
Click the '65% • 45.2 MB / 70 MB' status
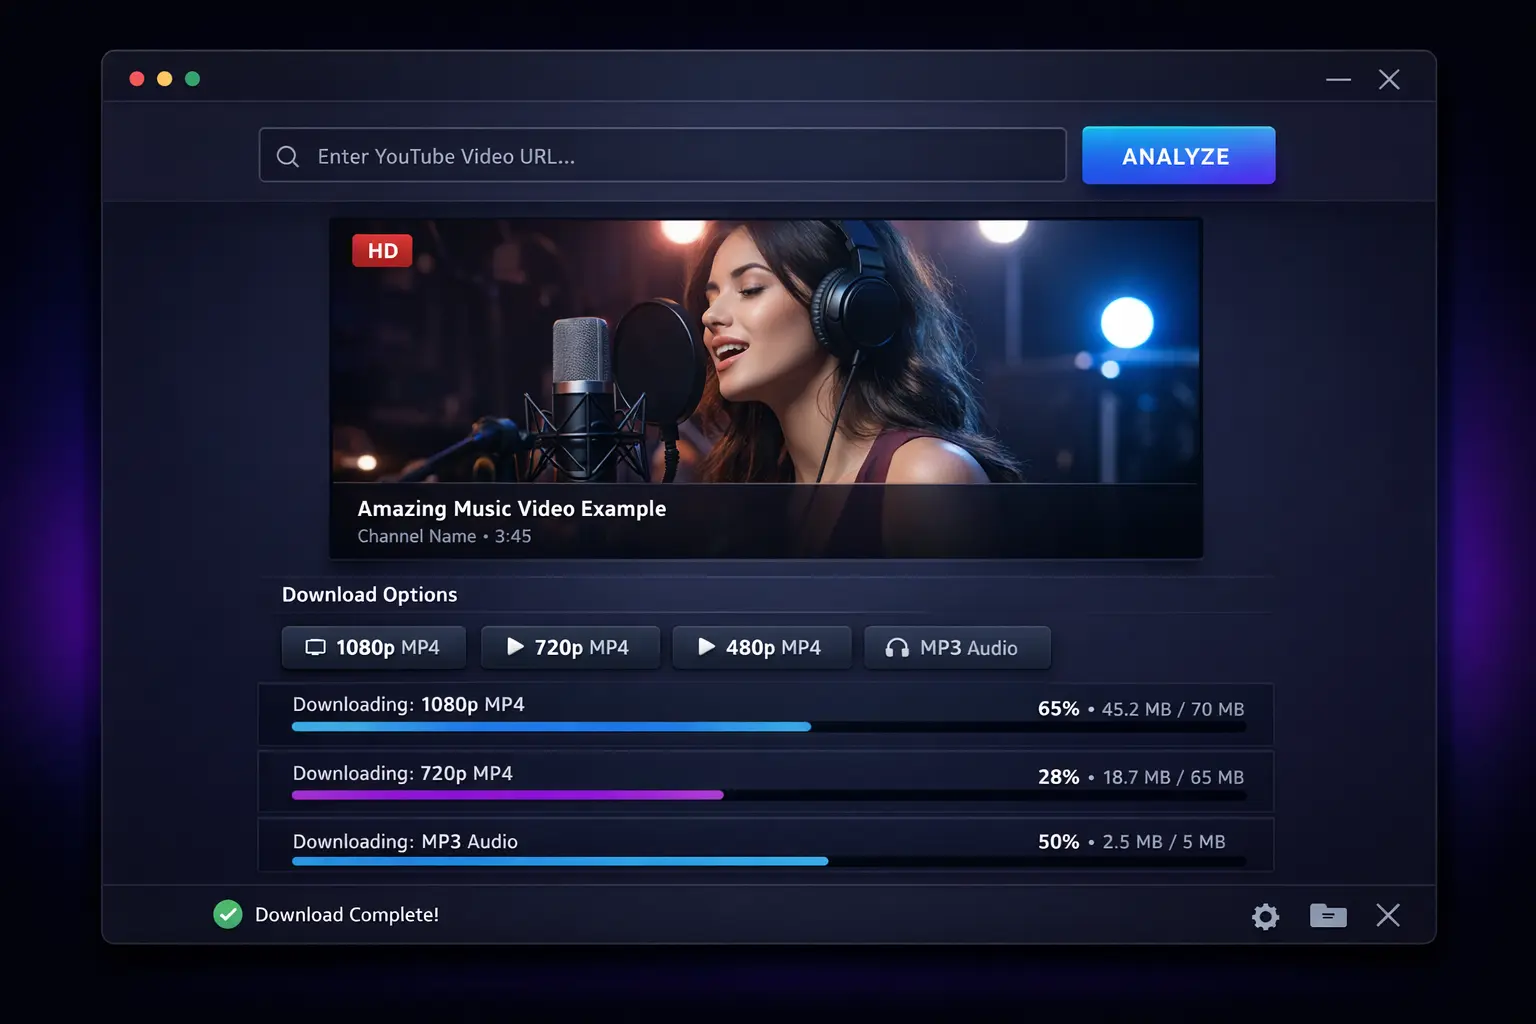pos(1141,708)
